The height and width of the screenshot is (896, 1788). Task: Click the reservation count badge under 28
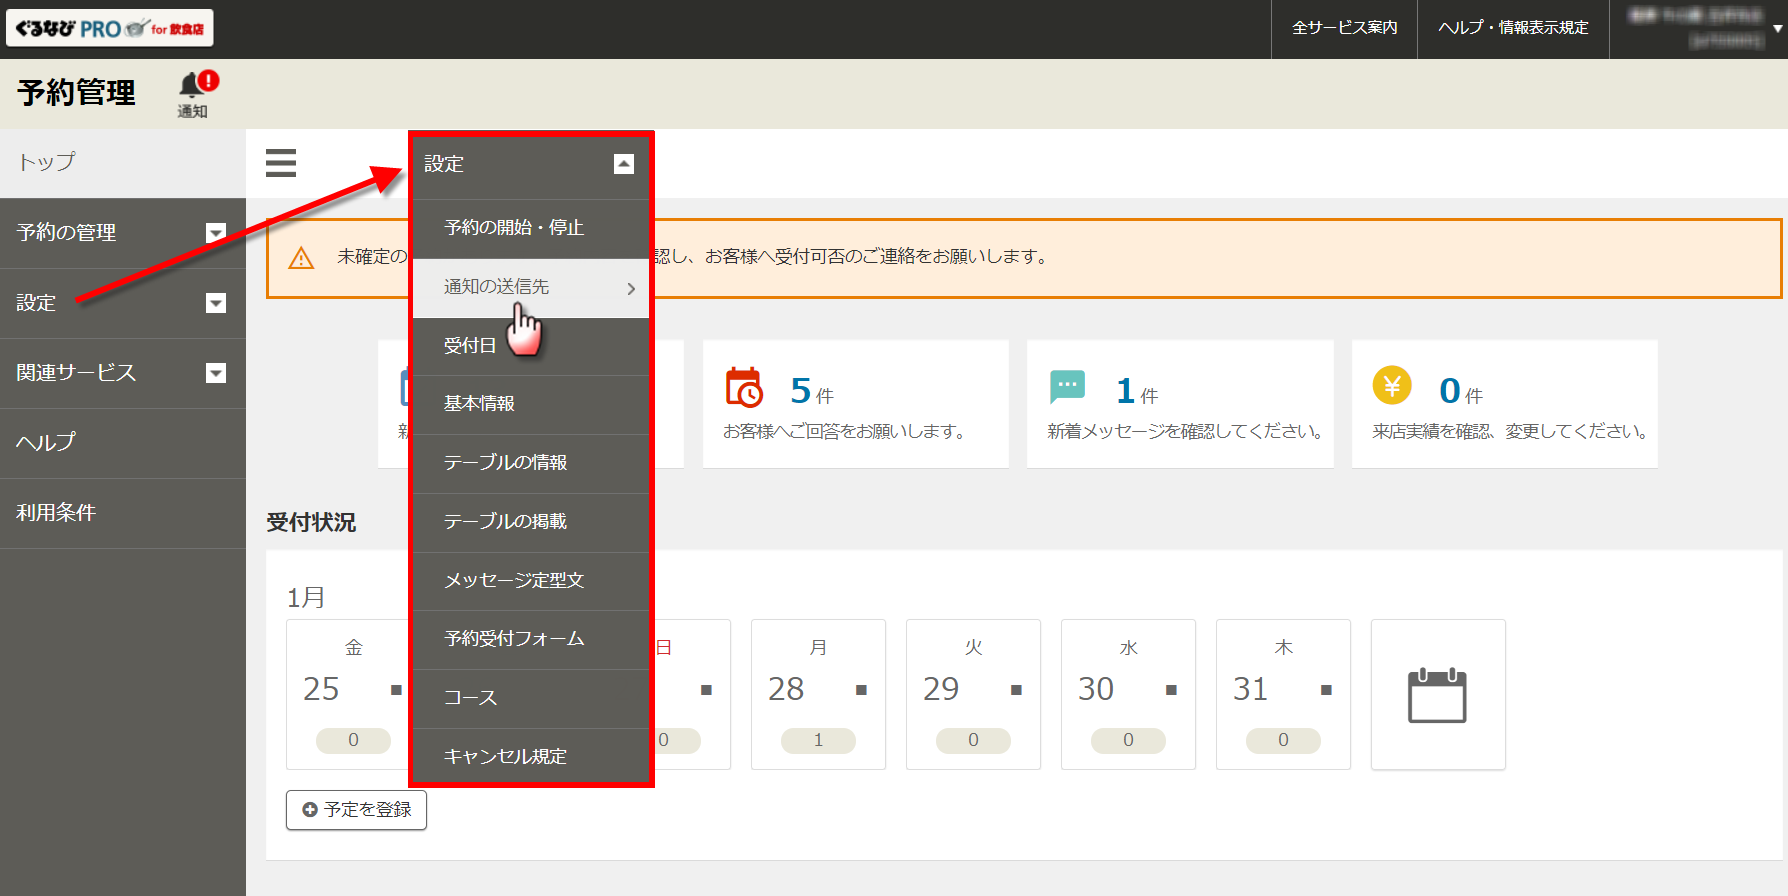pos(818,741)
